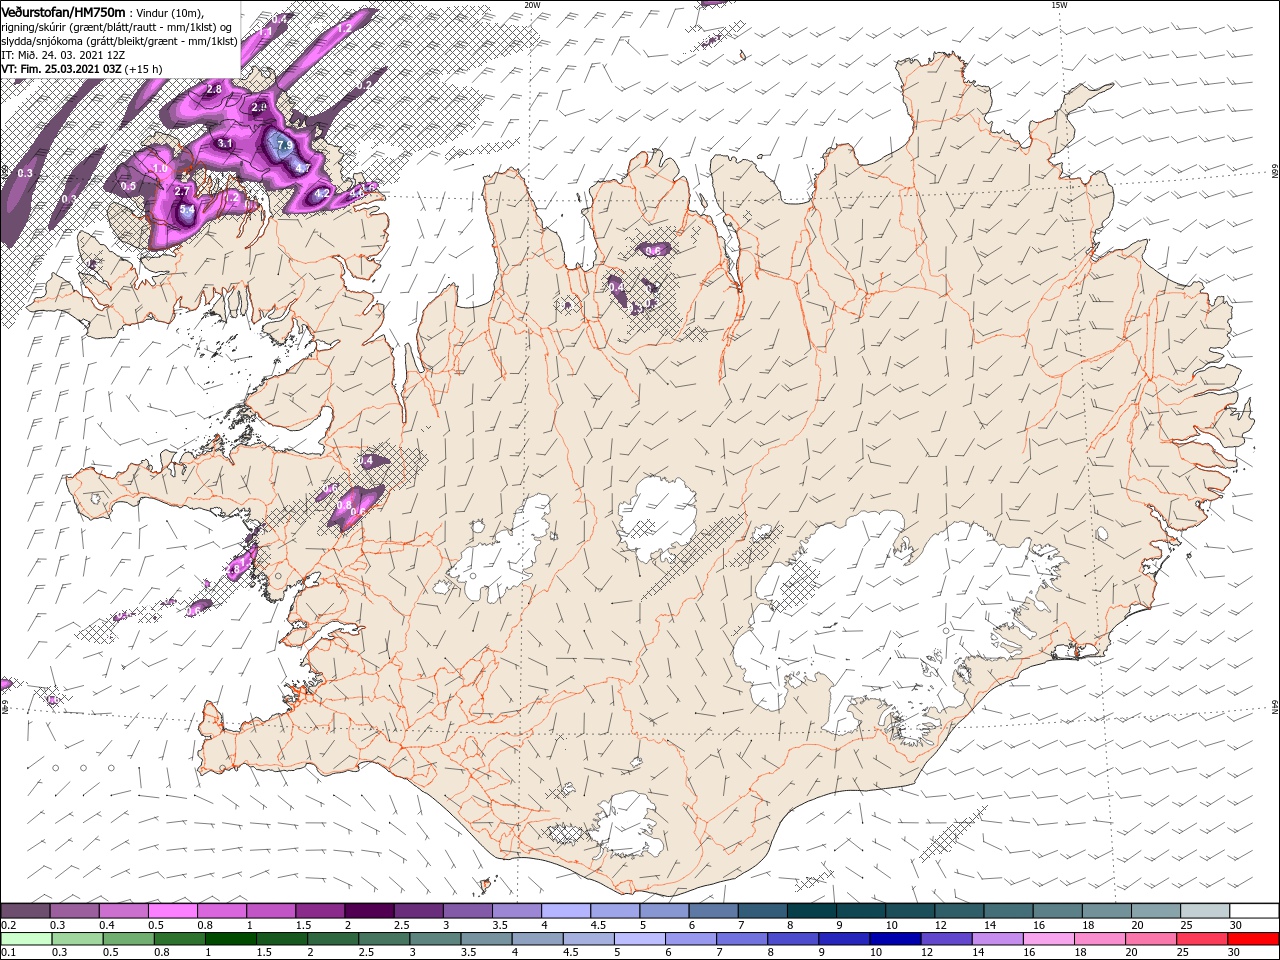The height and width of the screenshot is (960, 1280).
Task: Click the 'slydda/snjókoma' legend description line
Action: tap(119, 41)
